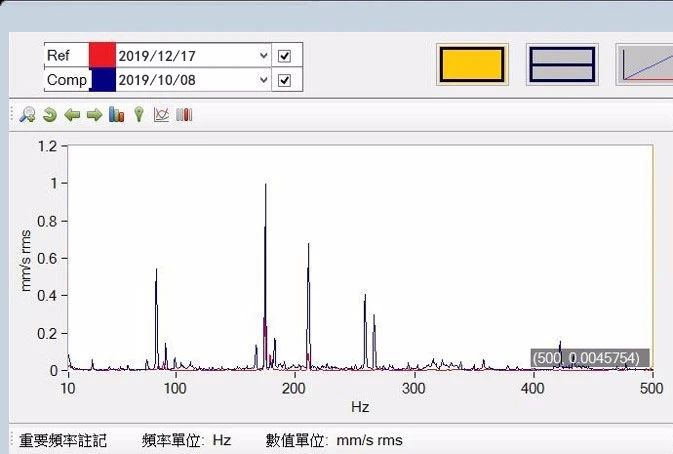Select the single-pane yellow view button

[x=473, y=65]
